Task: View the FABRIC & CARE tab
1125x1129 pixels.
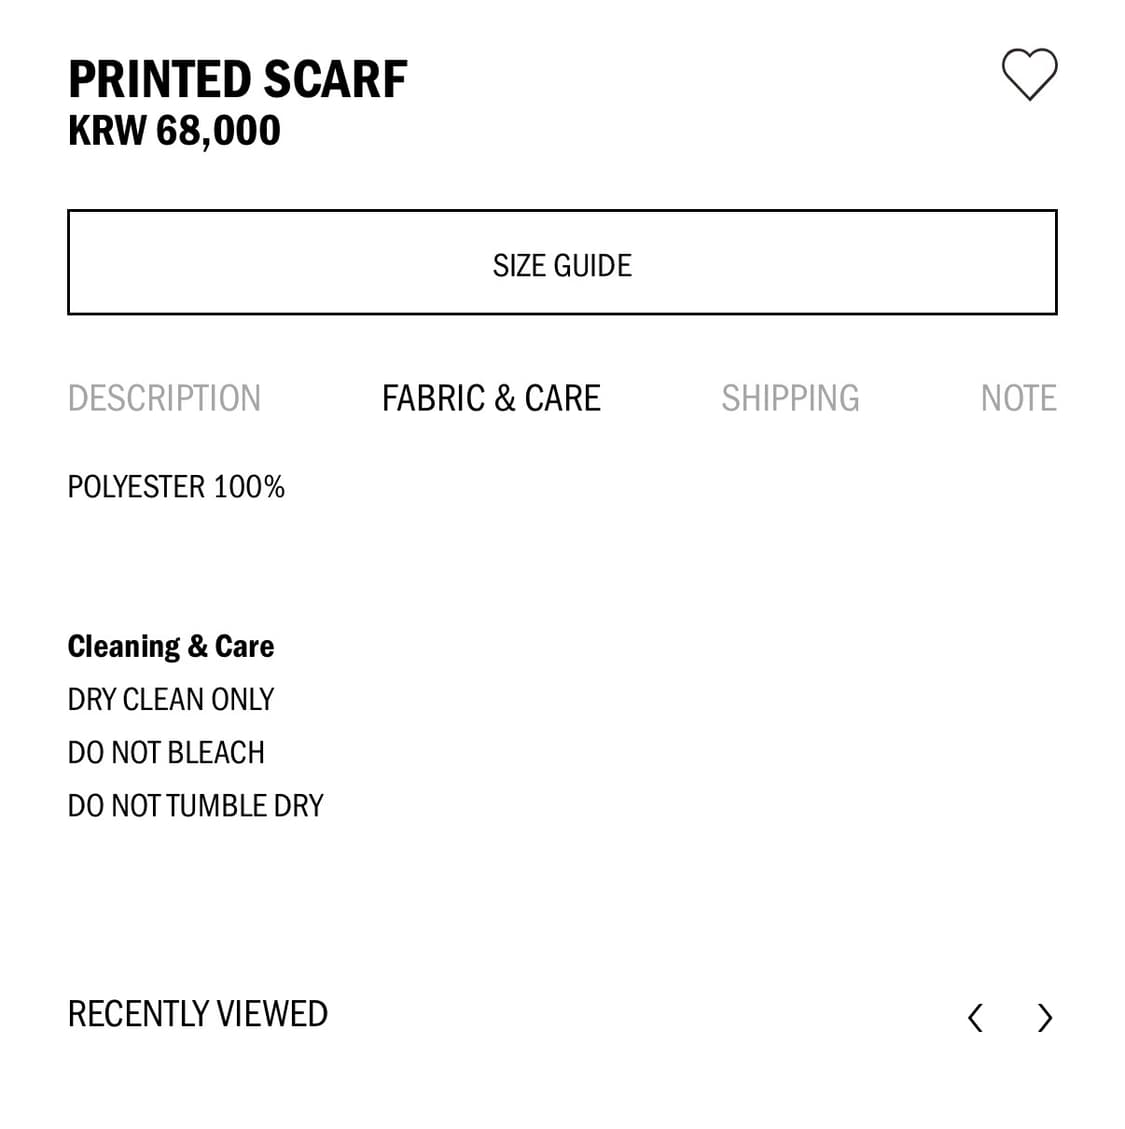Action: [x=490, y=397]
